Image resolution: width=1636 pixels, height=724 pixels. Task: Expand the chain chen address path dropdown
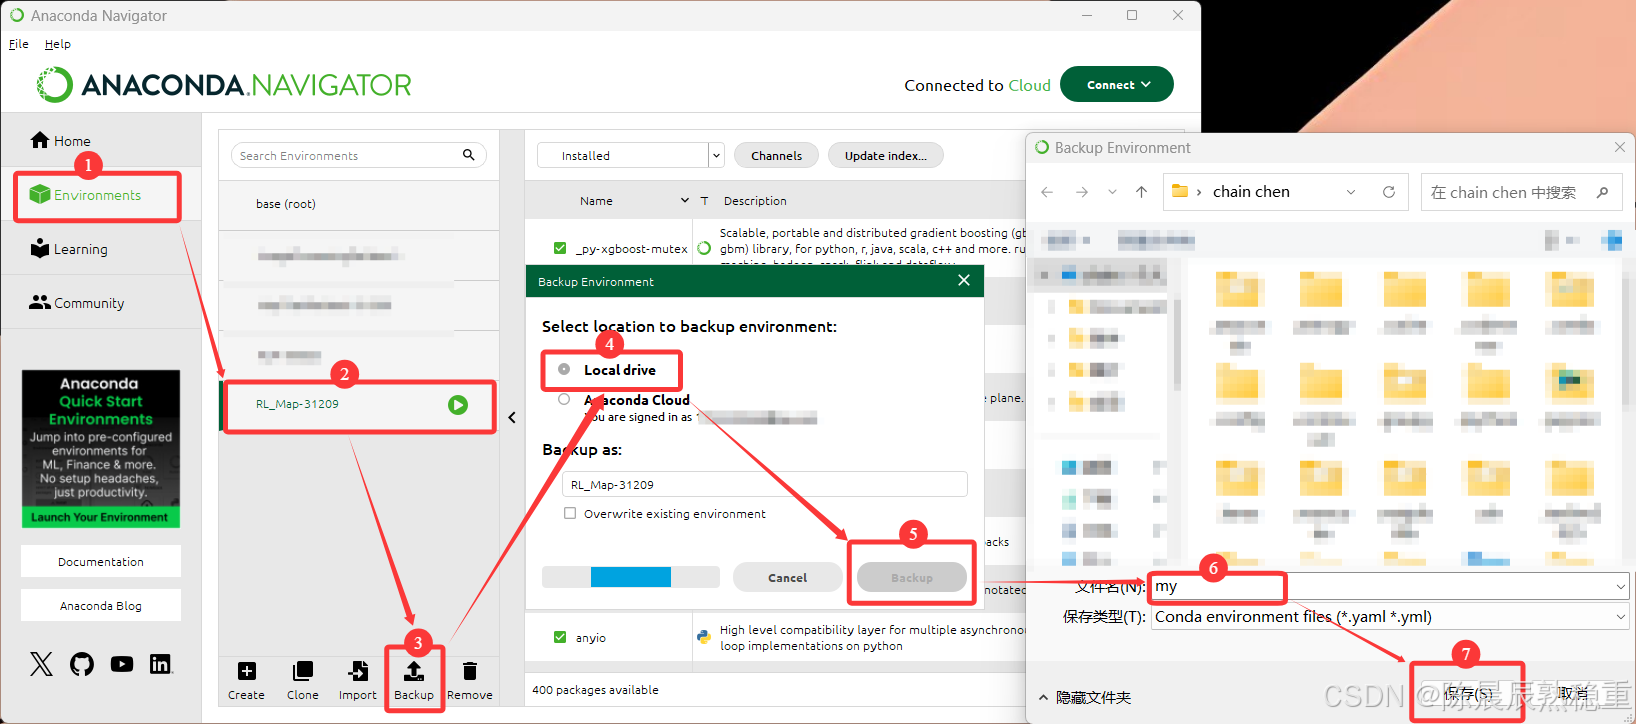[x=1351, y=192]
